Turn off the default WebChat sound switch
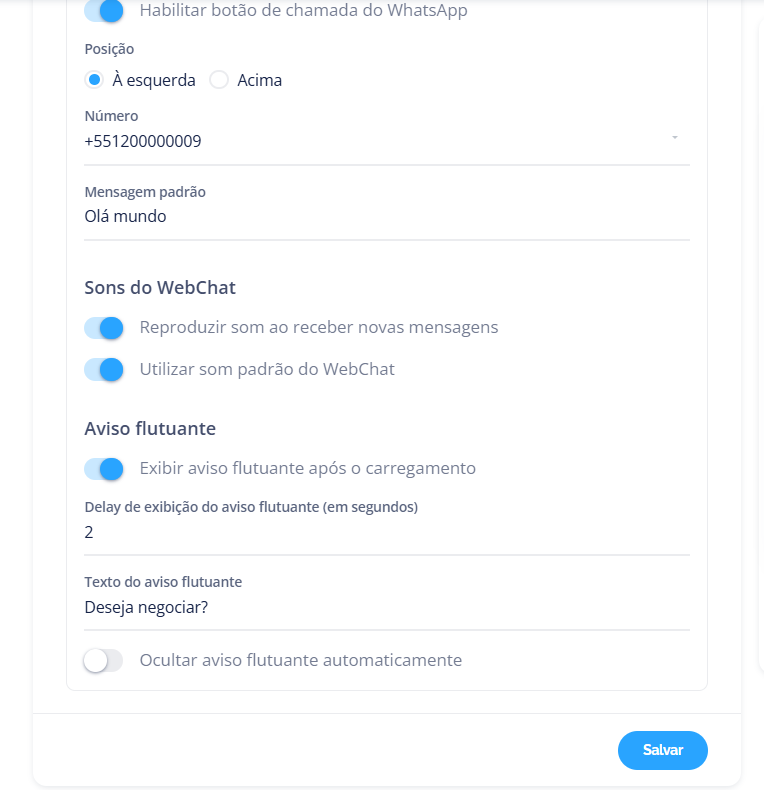 (x=104, y=370)
